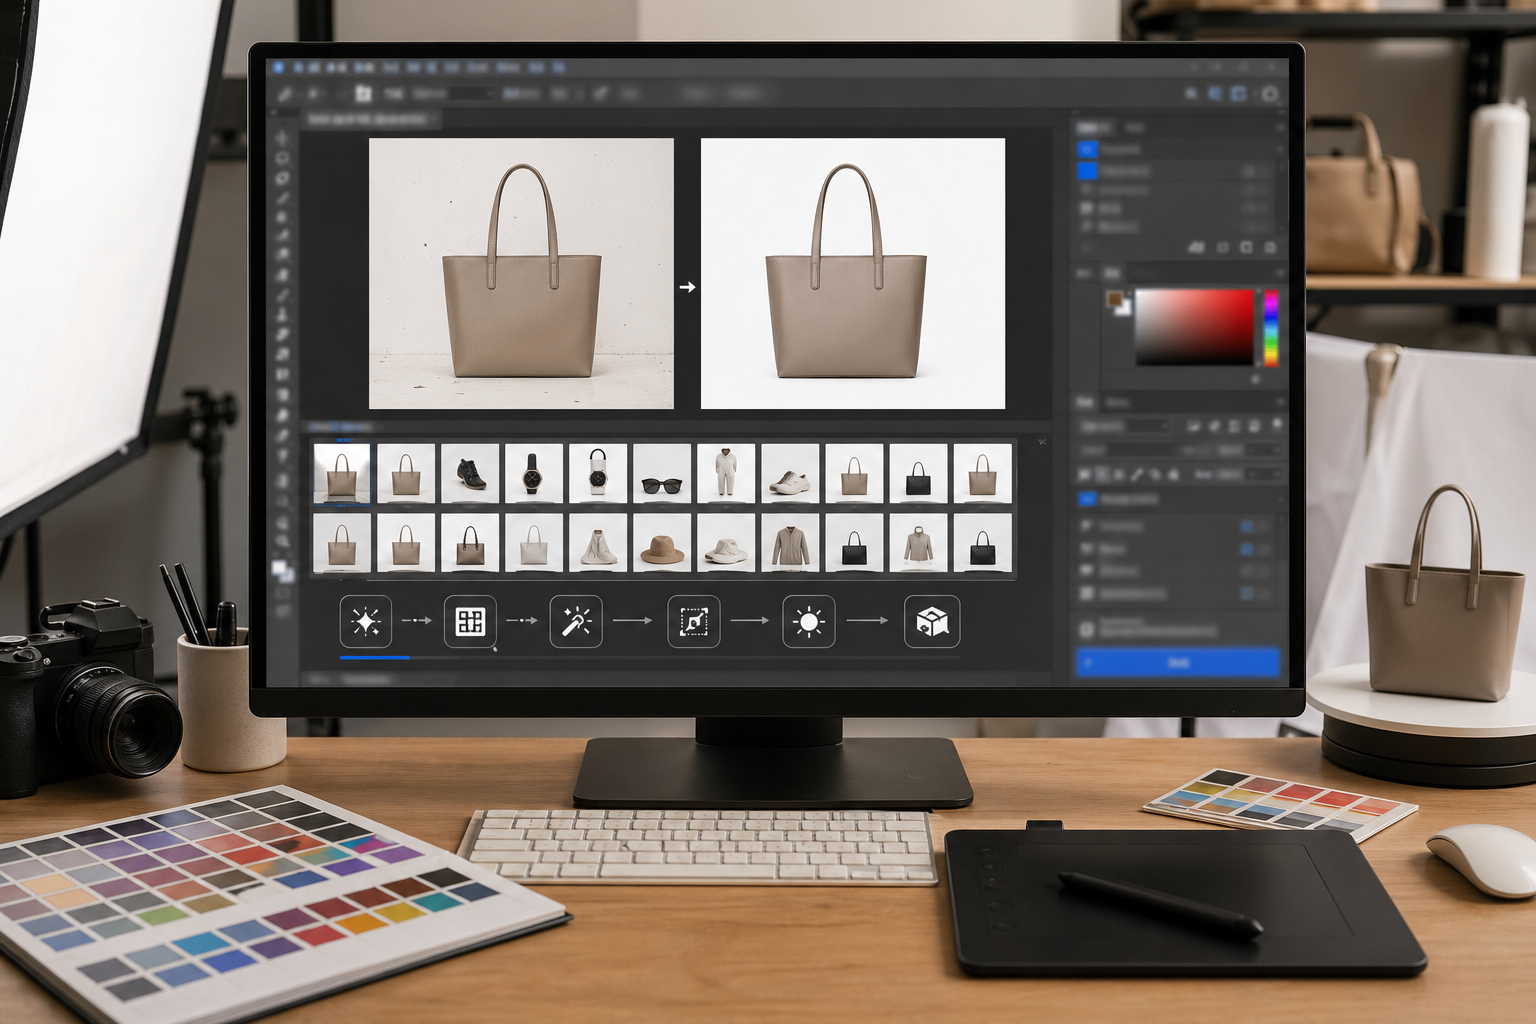This screenshot has width=1536, height=1024.
Task: Click the package box export step icon
Action: click(x=931, y=622)
